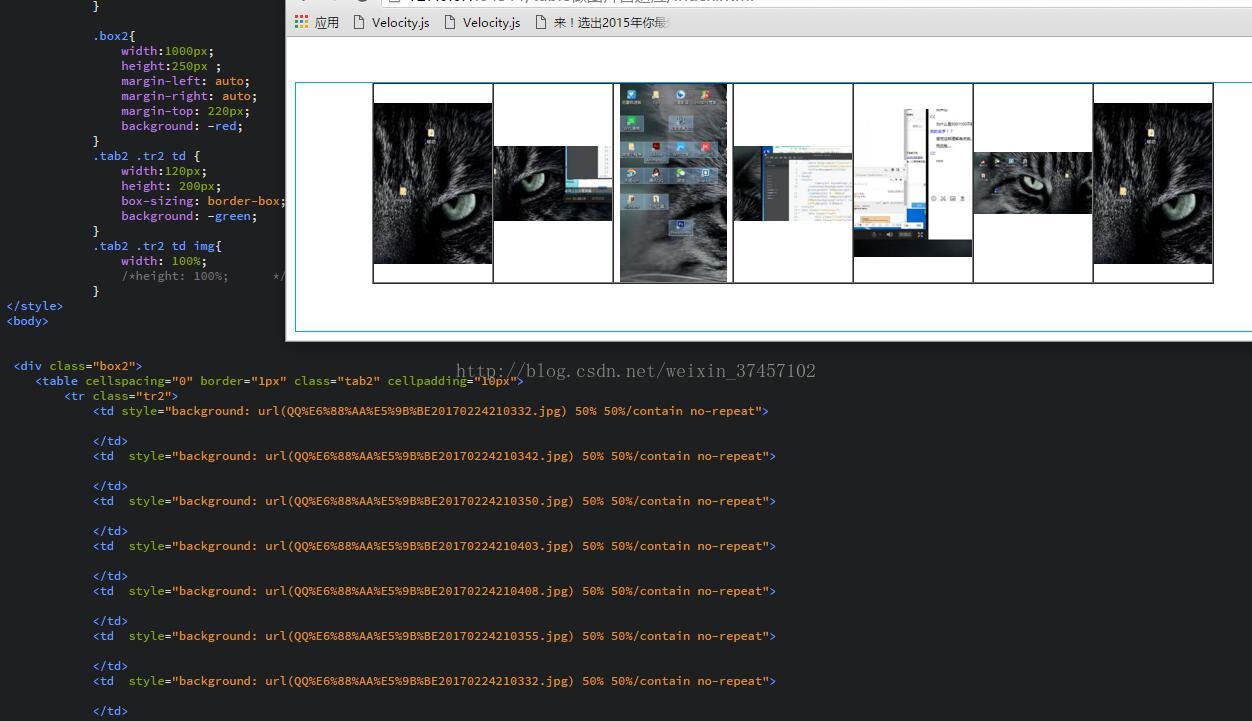Open the 应用 apps grid shortcut
This screenshot has width=1252, height=721.
[317, 22]
